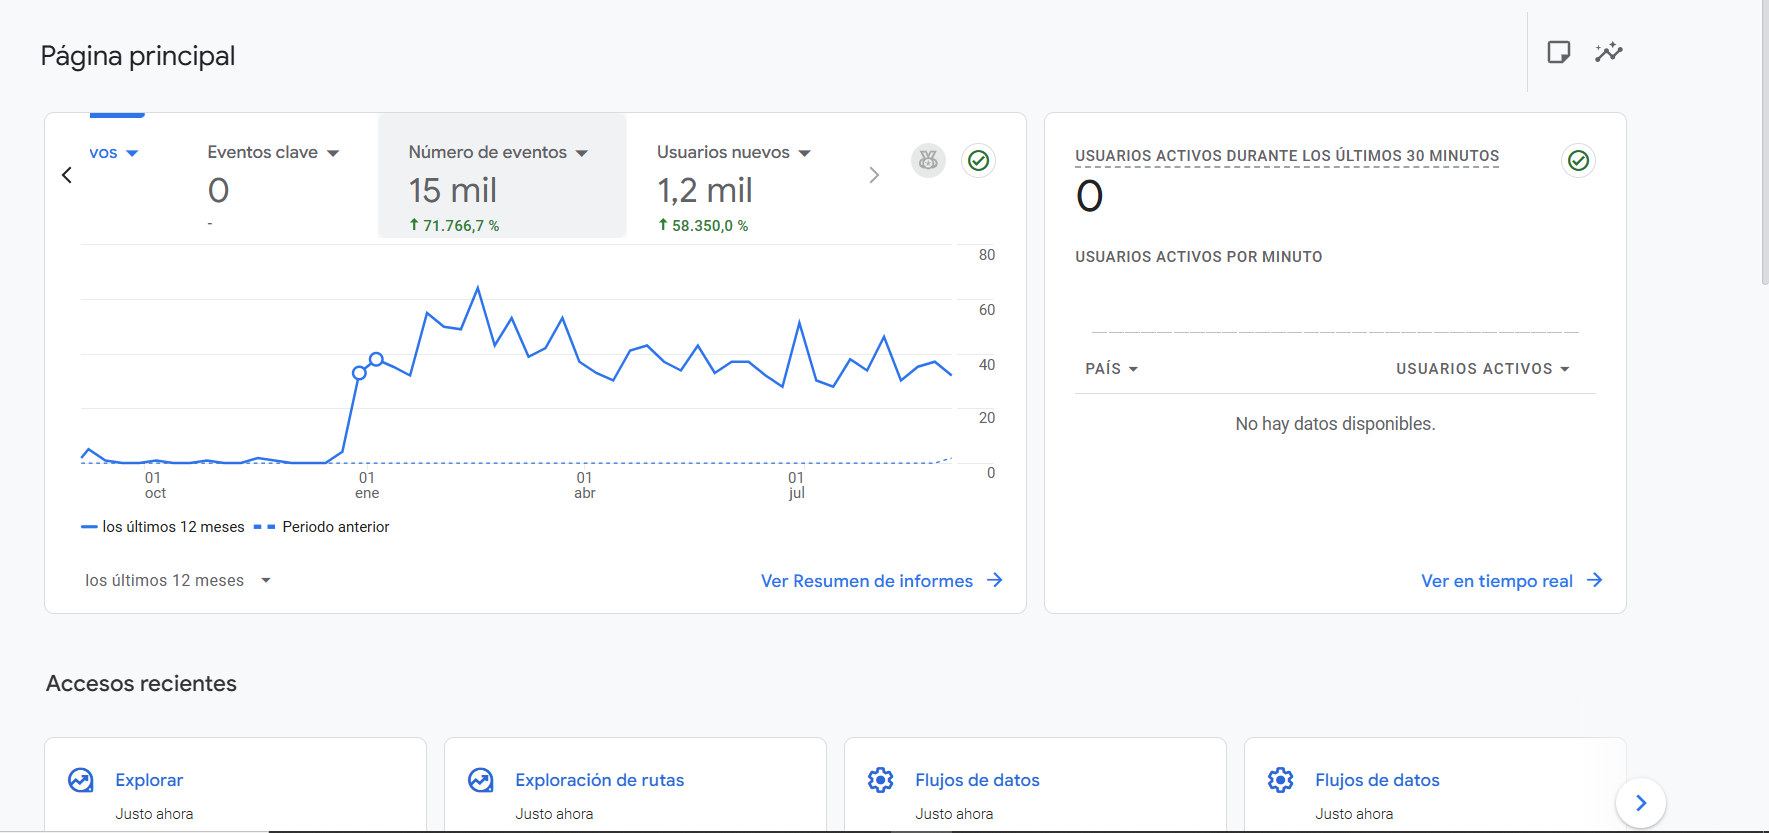This screenshot has height=833, width=1769.
Task: Open the last Flujos de datos link
Action: pos(1377,780)
